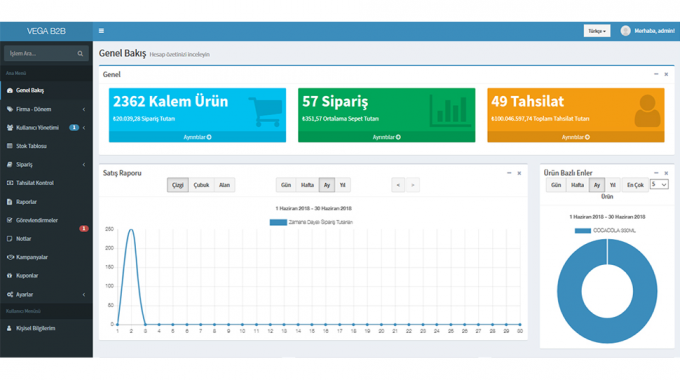Open Kuponlar menu item

point(46,275)
